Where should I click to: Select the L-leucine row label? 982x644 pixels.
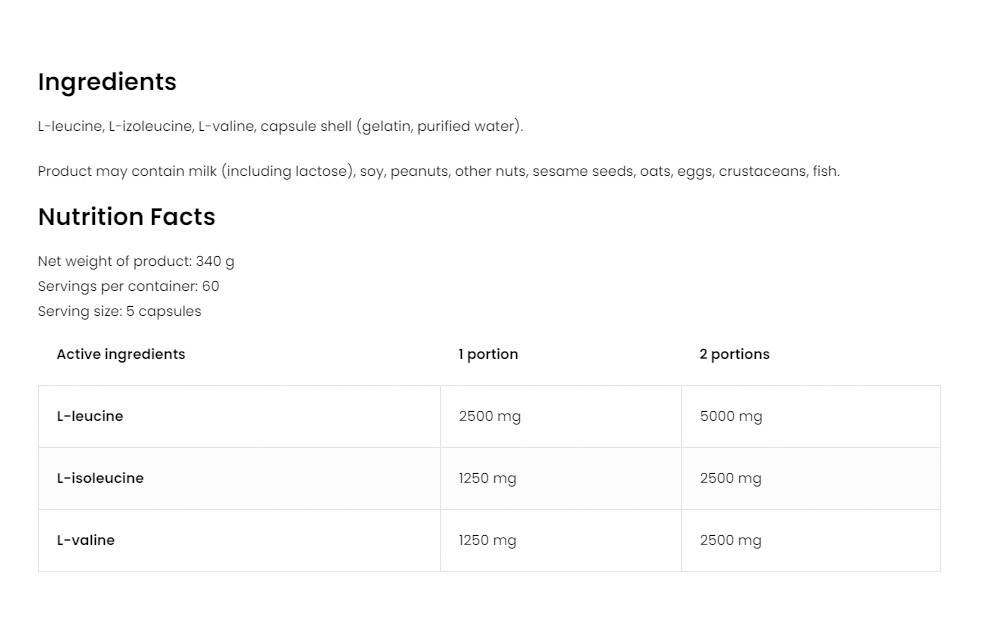pos(90,416)
